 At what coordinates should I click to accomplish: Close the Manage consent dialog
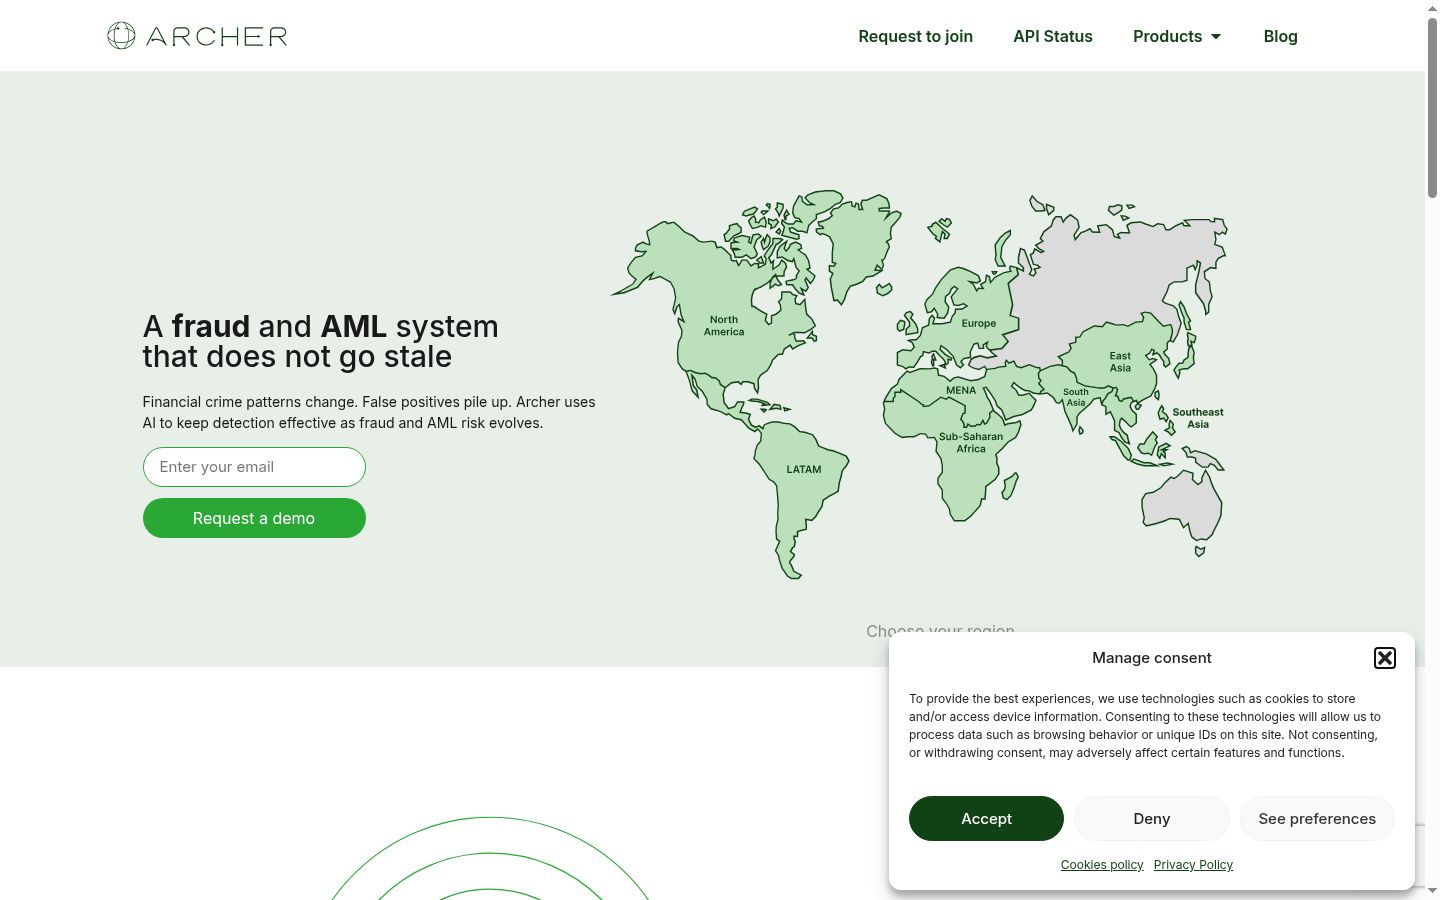[1385, 658]
